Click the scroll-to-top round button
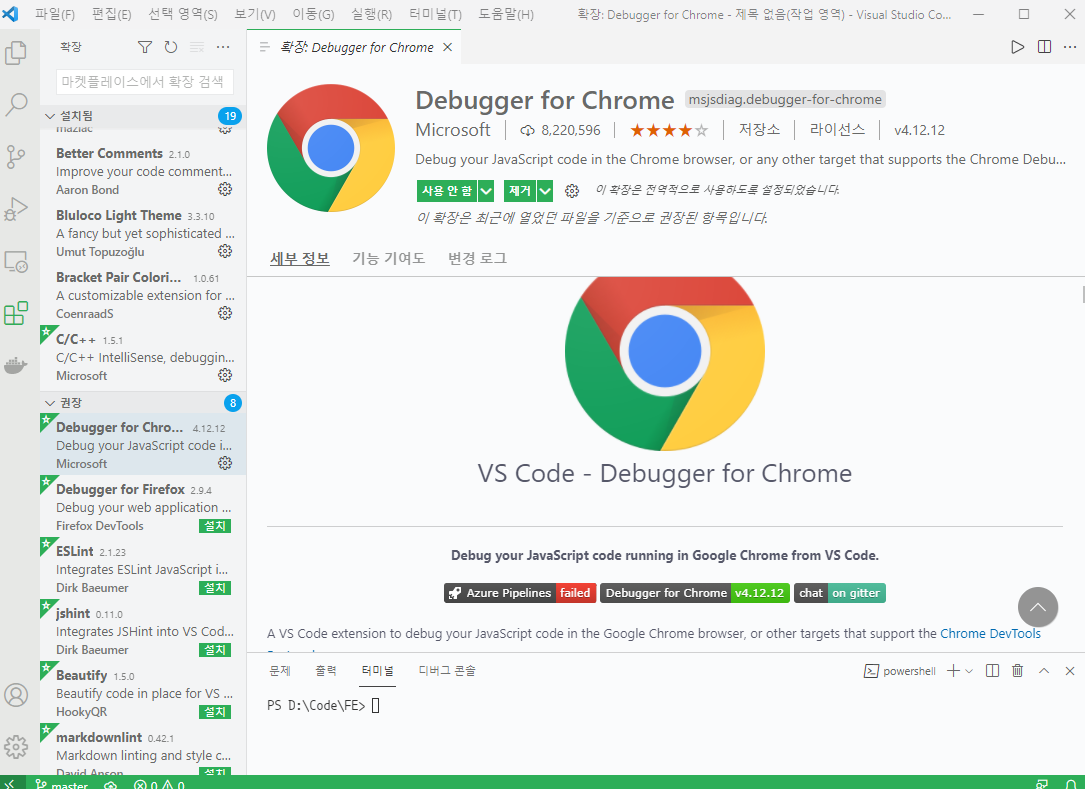 (1037, 607)
